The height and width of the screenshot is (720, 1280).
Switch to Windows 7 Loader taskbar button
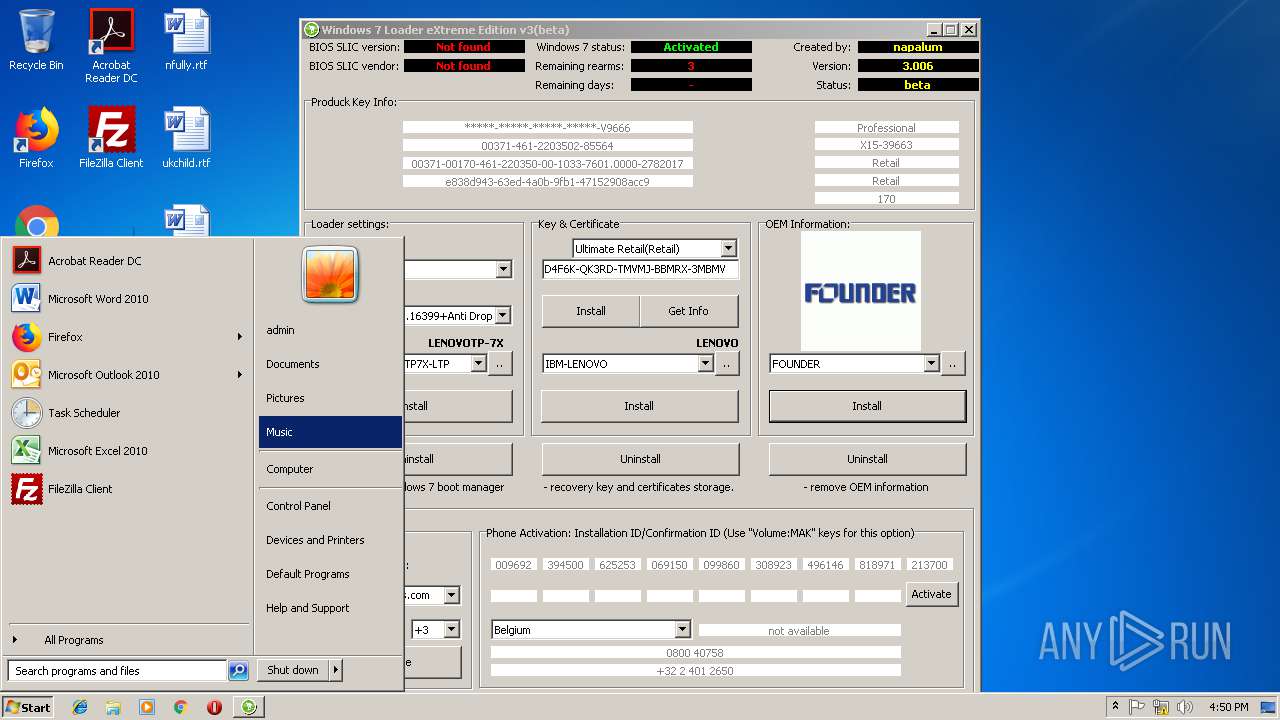[x=249, y=707]
